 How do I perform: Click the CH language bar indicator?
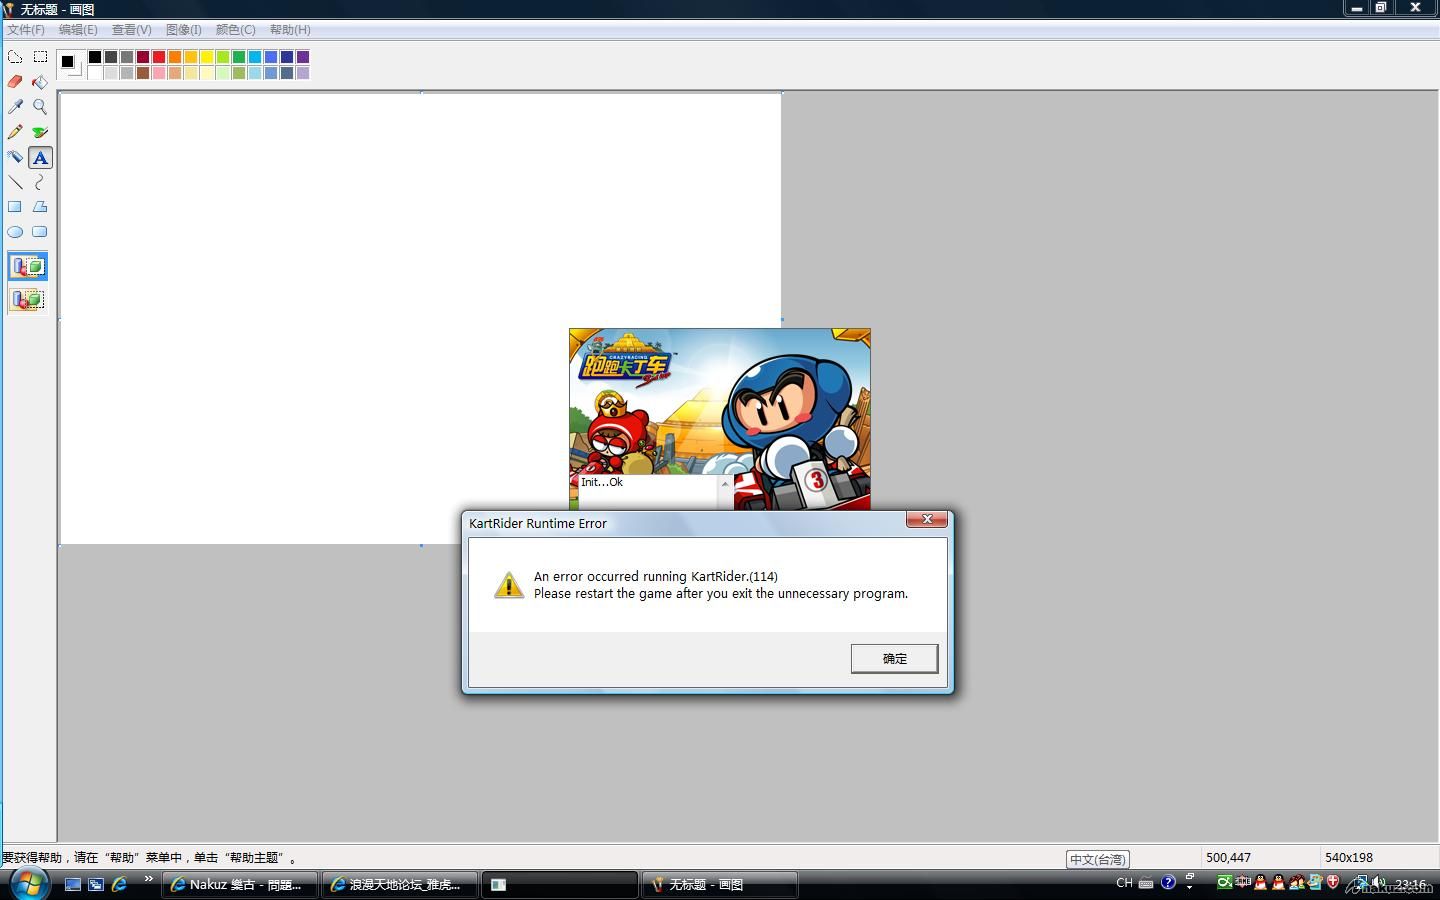pyautogui.click(x=1124, y=883)
